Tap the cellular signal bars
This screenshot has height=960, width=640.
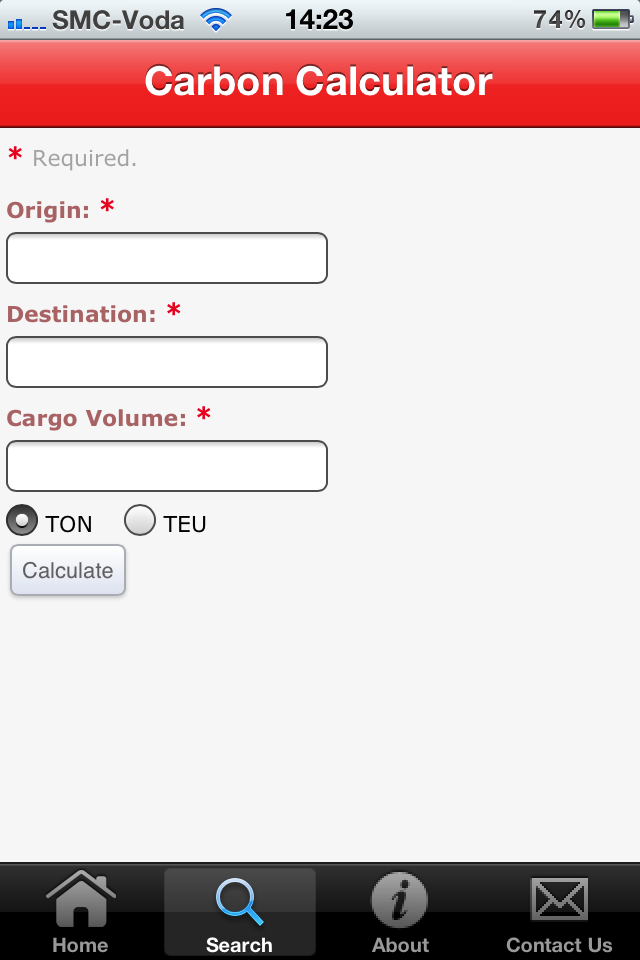click(x=26, y=21)
